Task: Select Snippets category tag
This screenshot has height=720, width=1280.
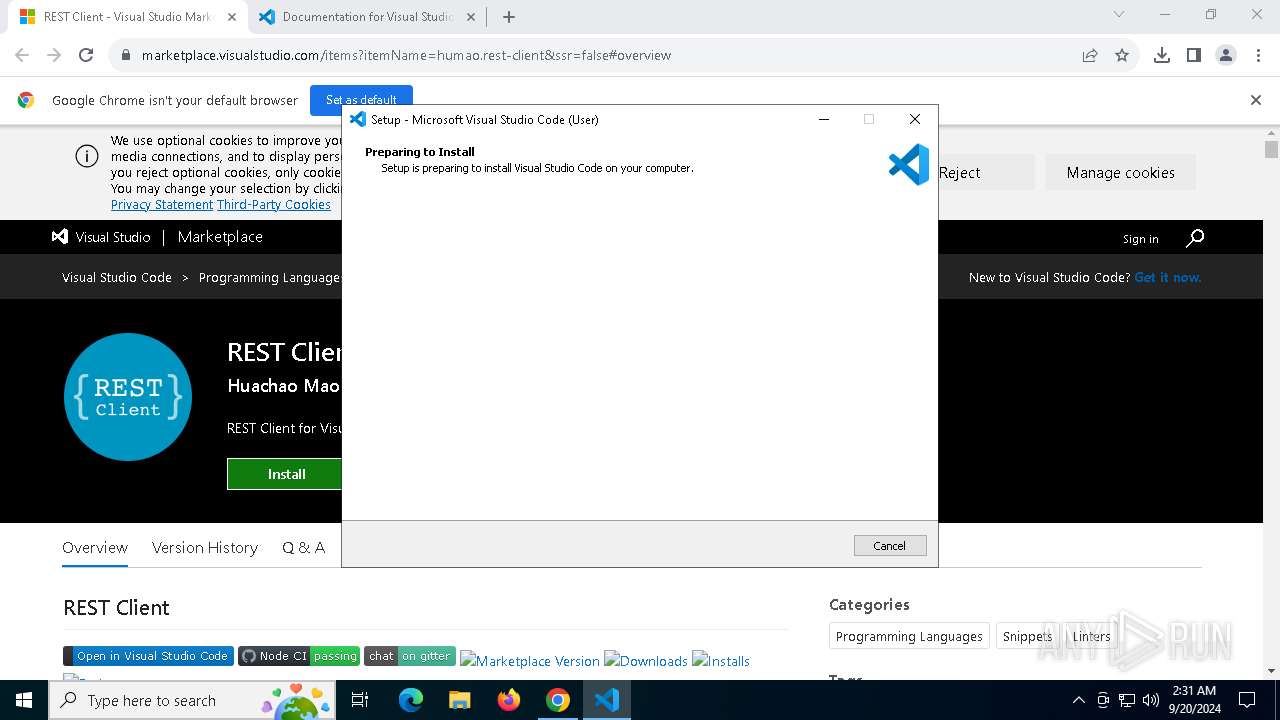Action: click(1027, 636)
